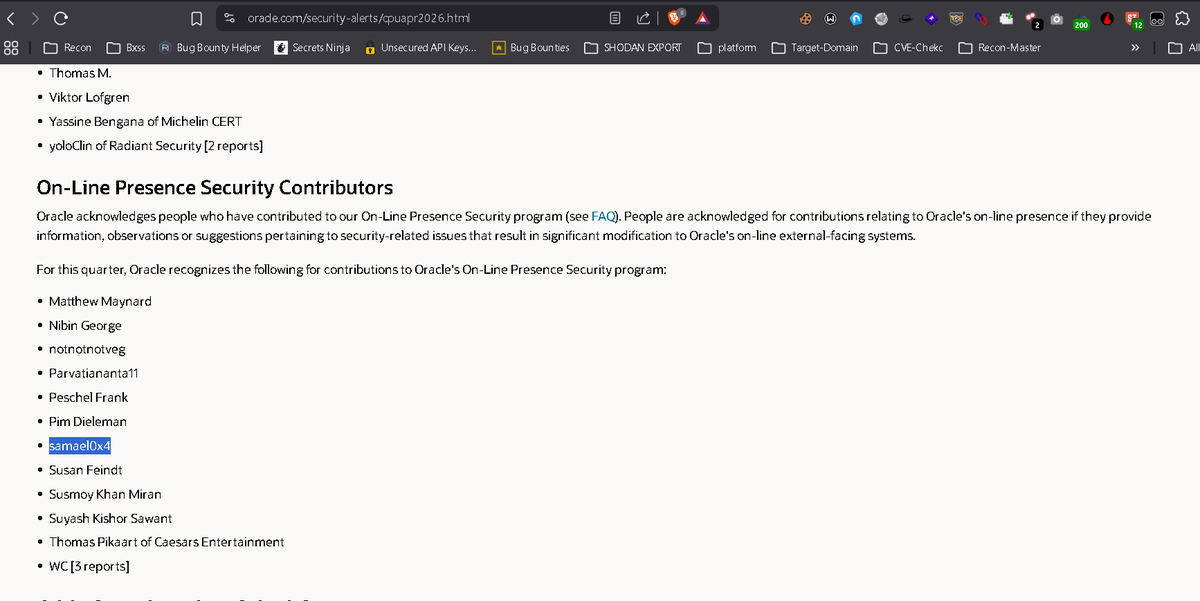Bookmark this page with the bookmark icon

197,18
